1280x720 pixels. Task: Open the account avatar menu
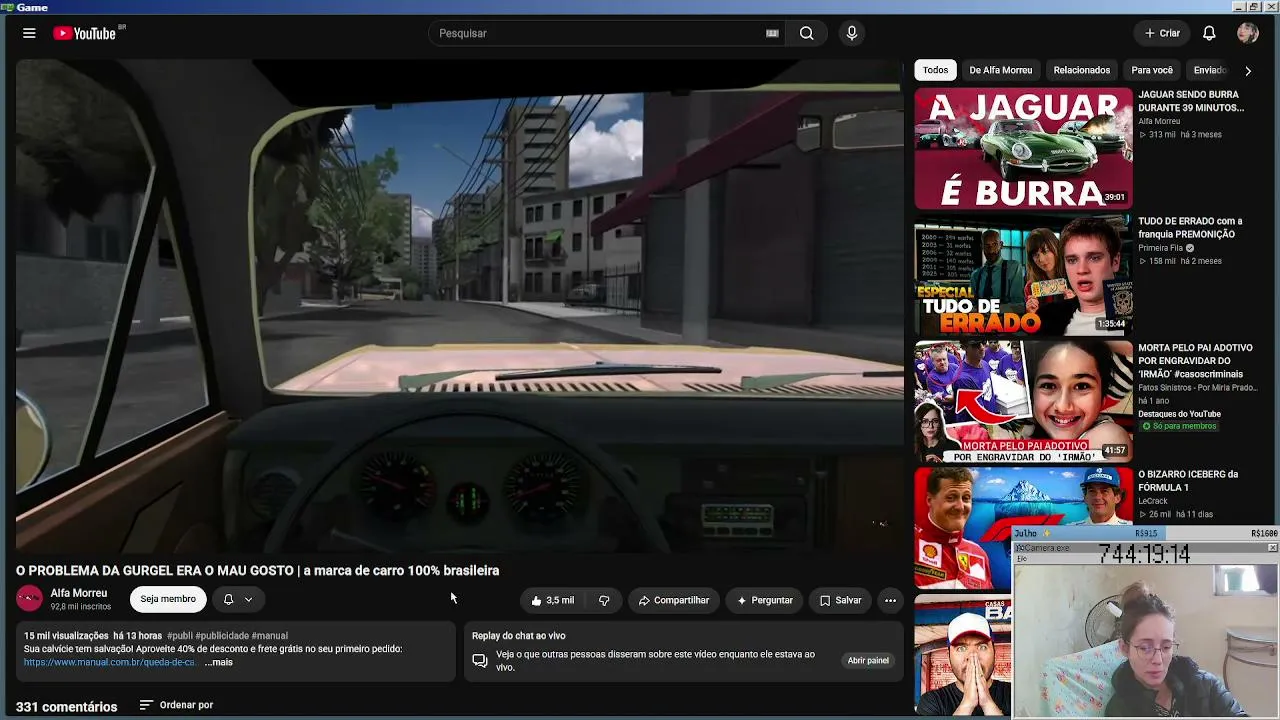[1247, 33]
